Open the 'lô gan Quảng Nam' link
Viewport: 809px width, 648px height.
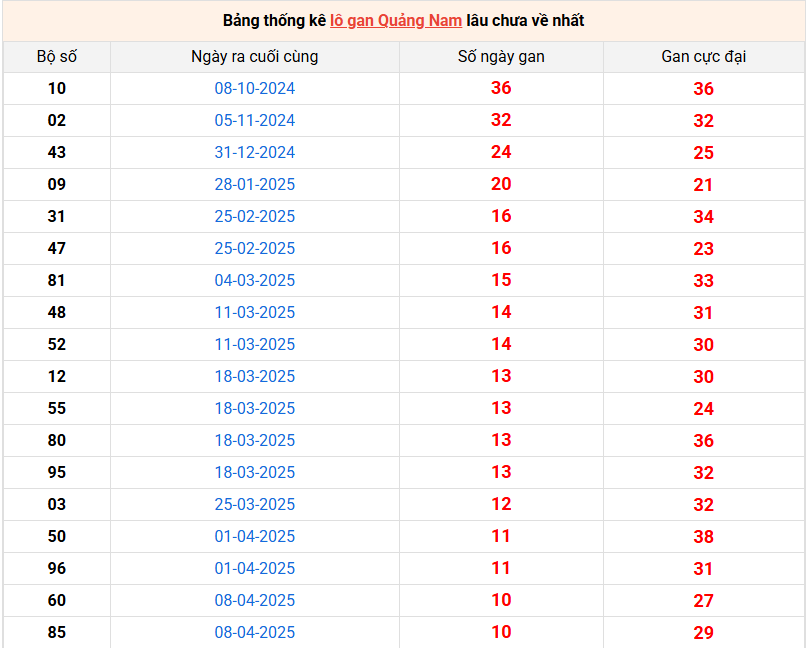(x=396, y=21)
